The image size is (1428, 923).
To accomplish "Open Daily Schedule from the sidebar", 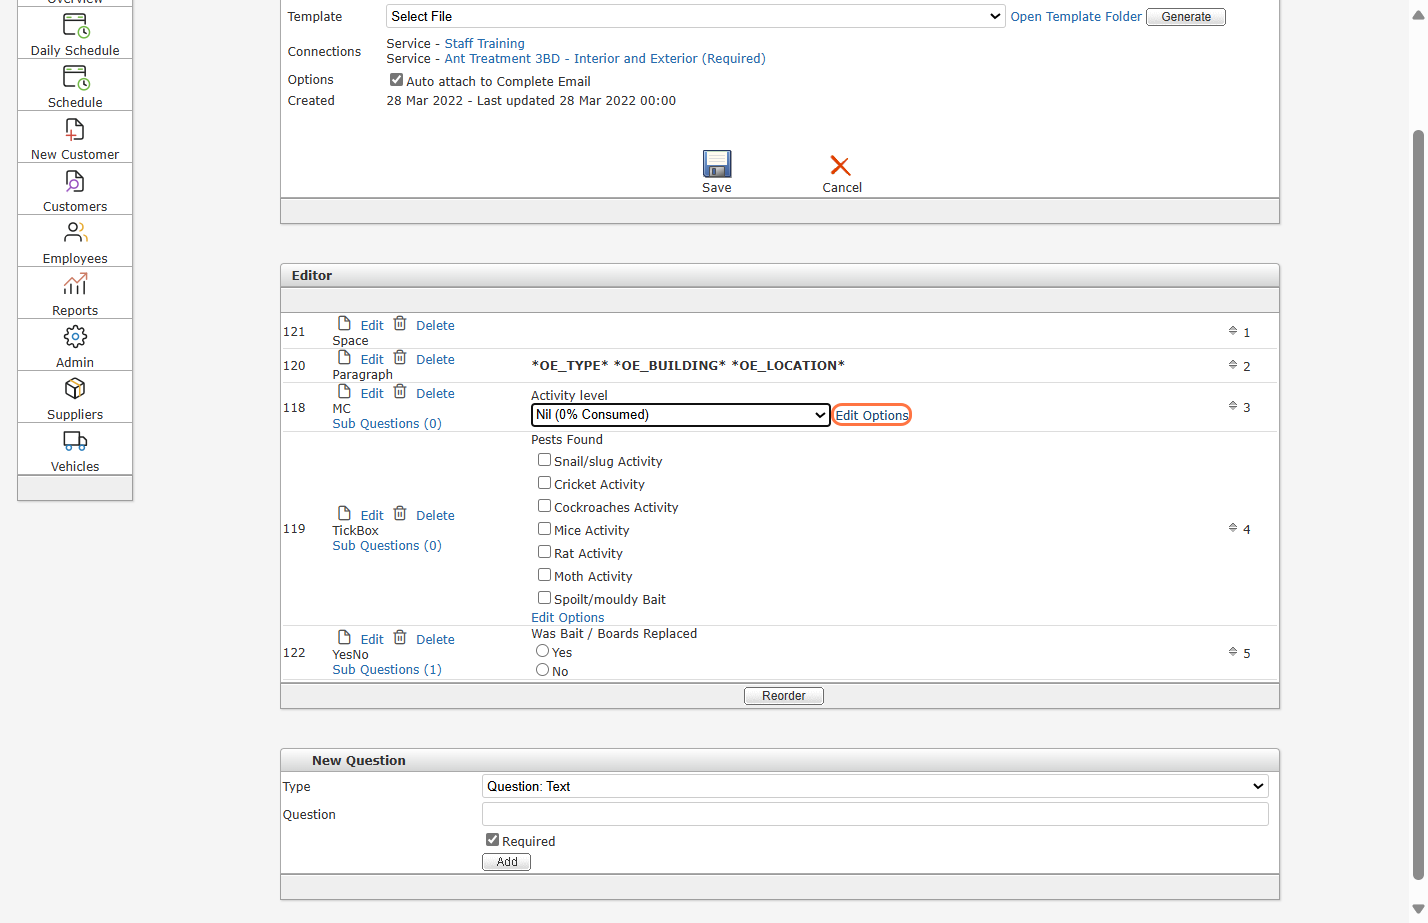I will click(75, 26).
